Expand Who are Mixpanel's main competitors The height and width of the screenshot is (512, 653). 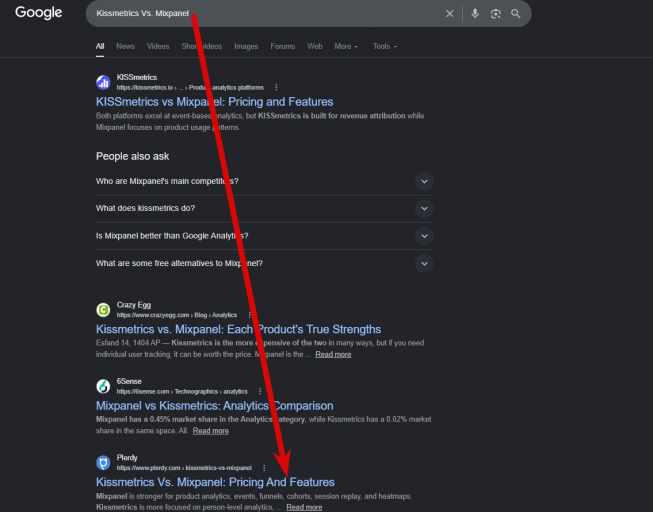coord(264,181)
